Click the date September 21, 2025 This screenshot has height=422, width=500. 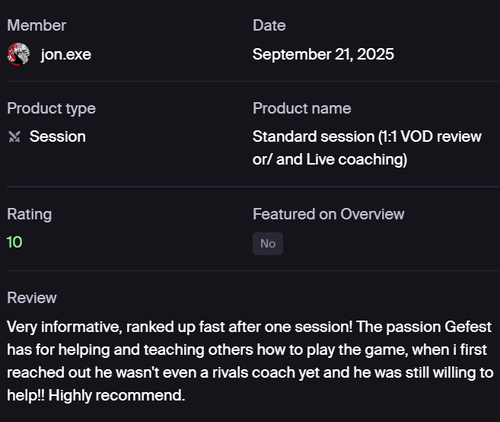[x=323, y=54]
